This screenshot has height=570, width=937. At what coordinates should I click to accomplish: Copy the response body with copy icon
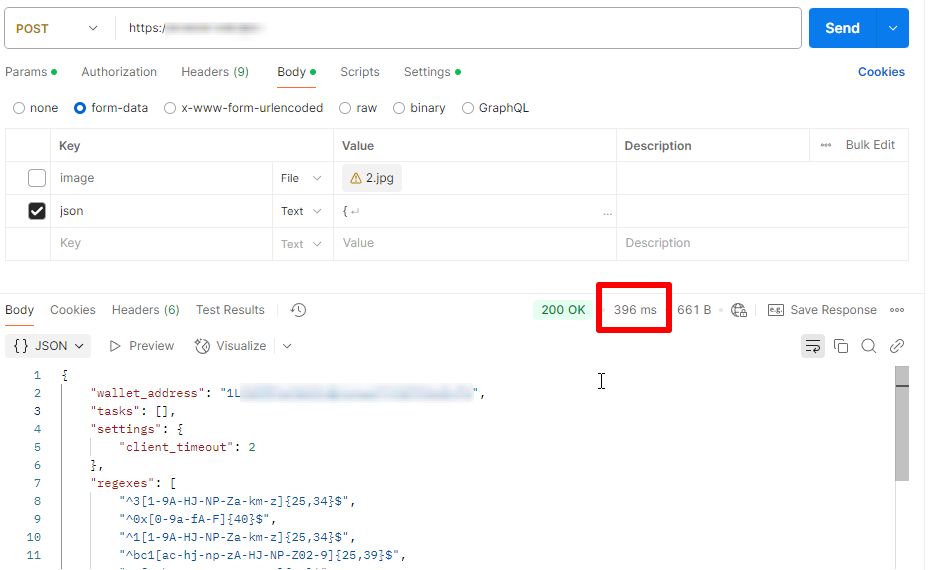pos(841,346)
